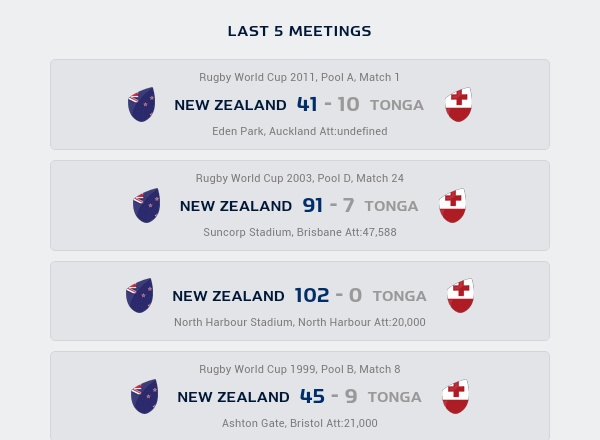The height and width of the screenshot is (440, 600).
Task: Open the 102 - 0 score result
Action: point(326,296)
